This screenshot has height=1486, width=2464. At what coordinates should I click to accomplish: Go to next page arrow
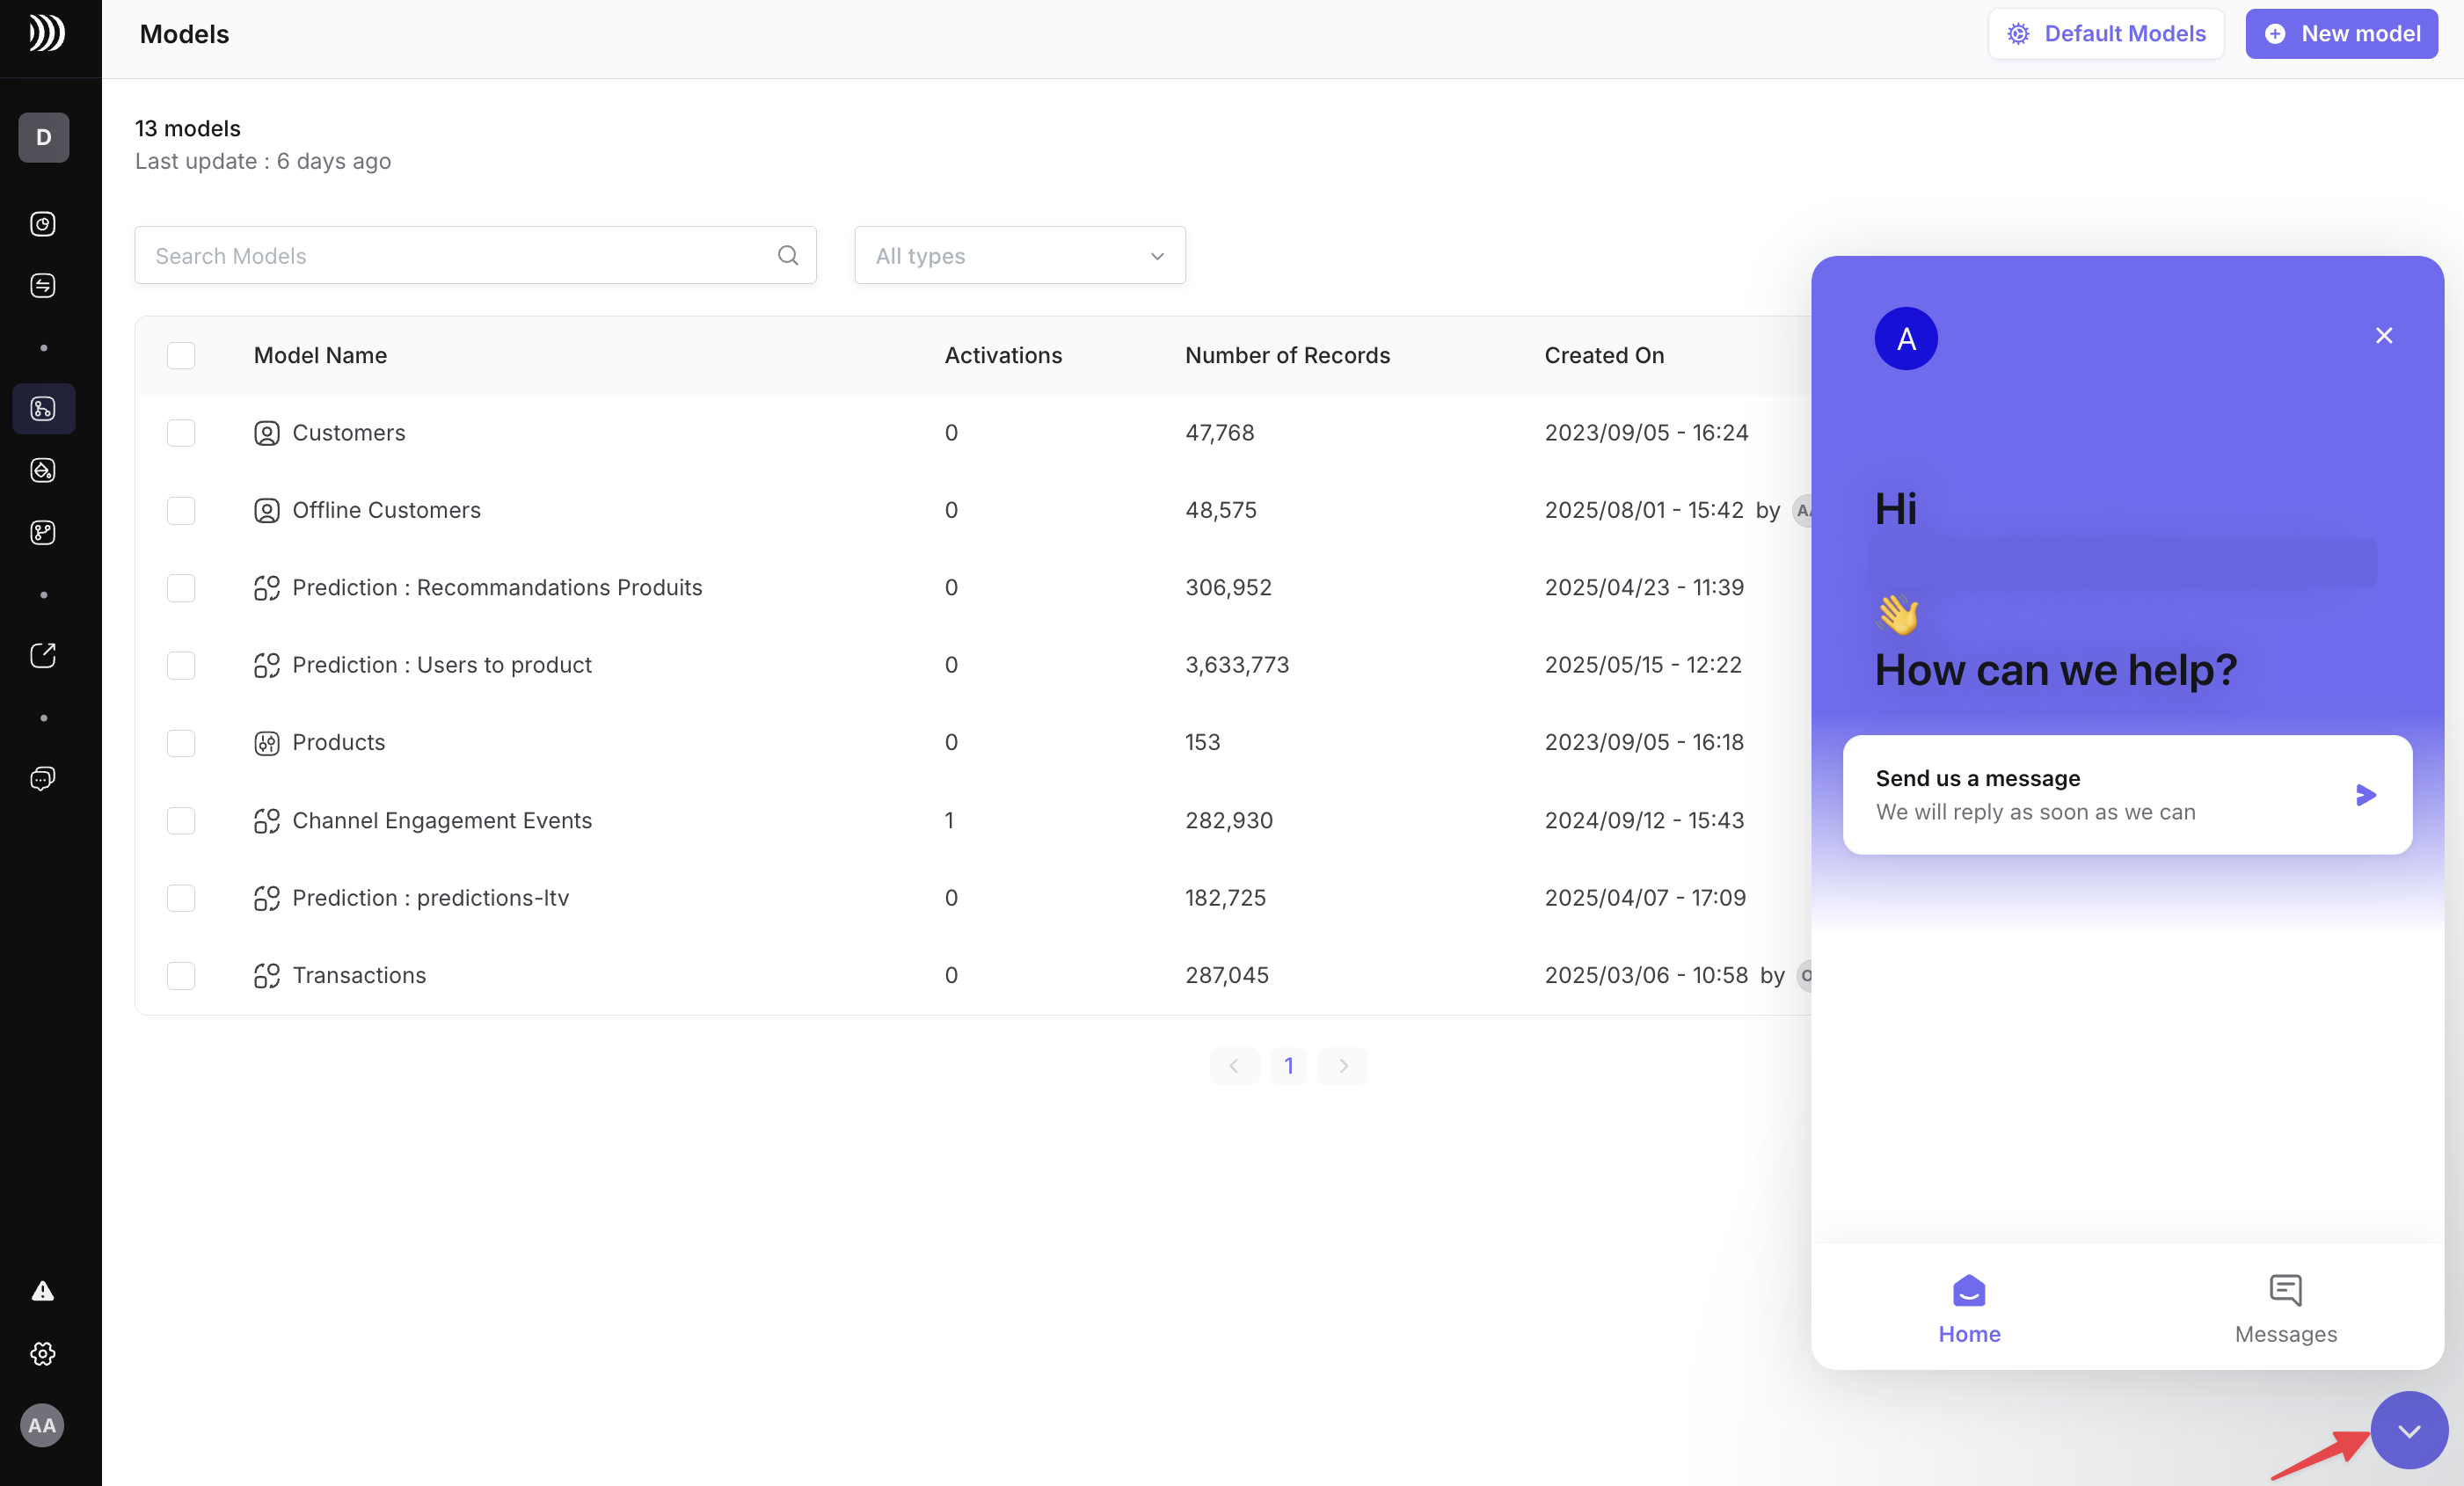click(x=1342, y=1065)
